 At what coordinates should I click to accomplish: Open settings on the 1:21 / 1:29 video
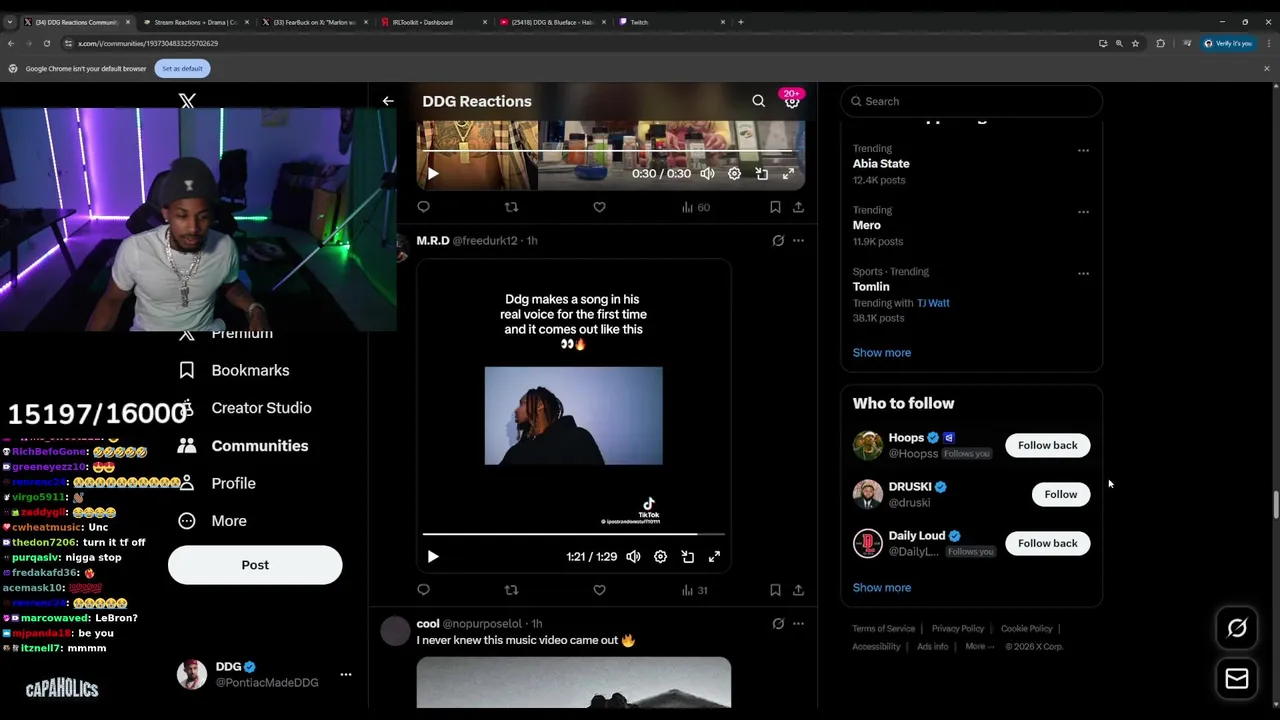pos(660,556)
